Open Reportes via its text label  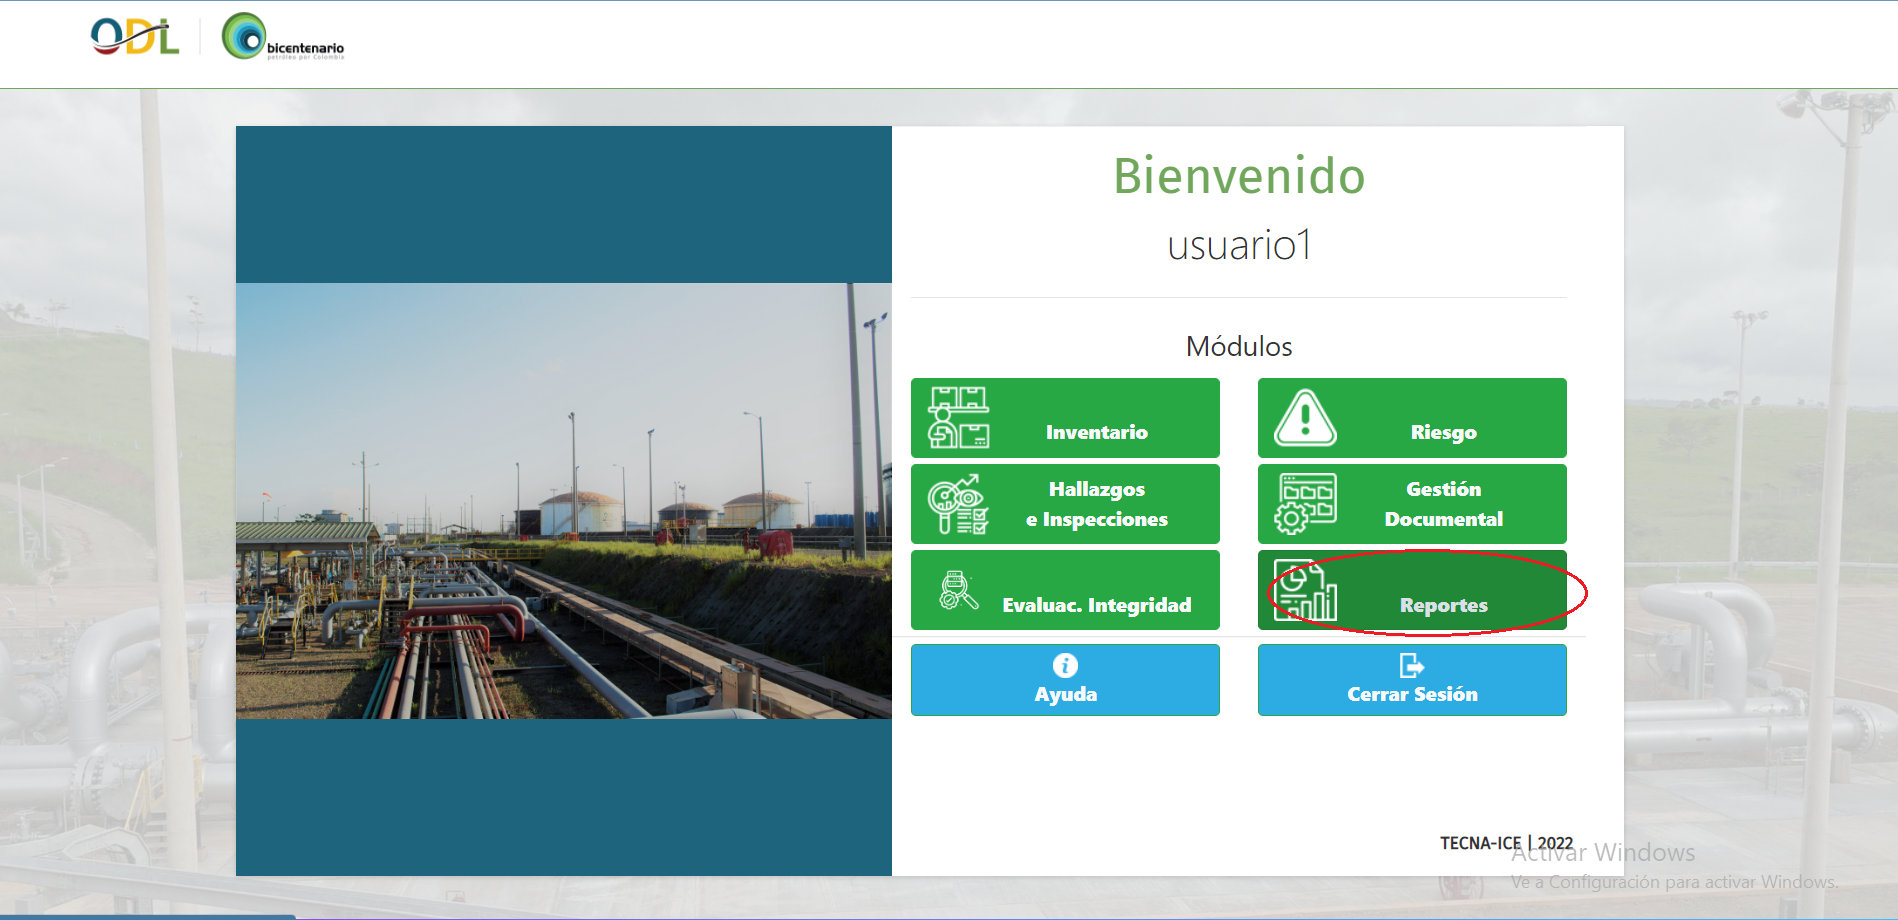[x=1443, y=605]
